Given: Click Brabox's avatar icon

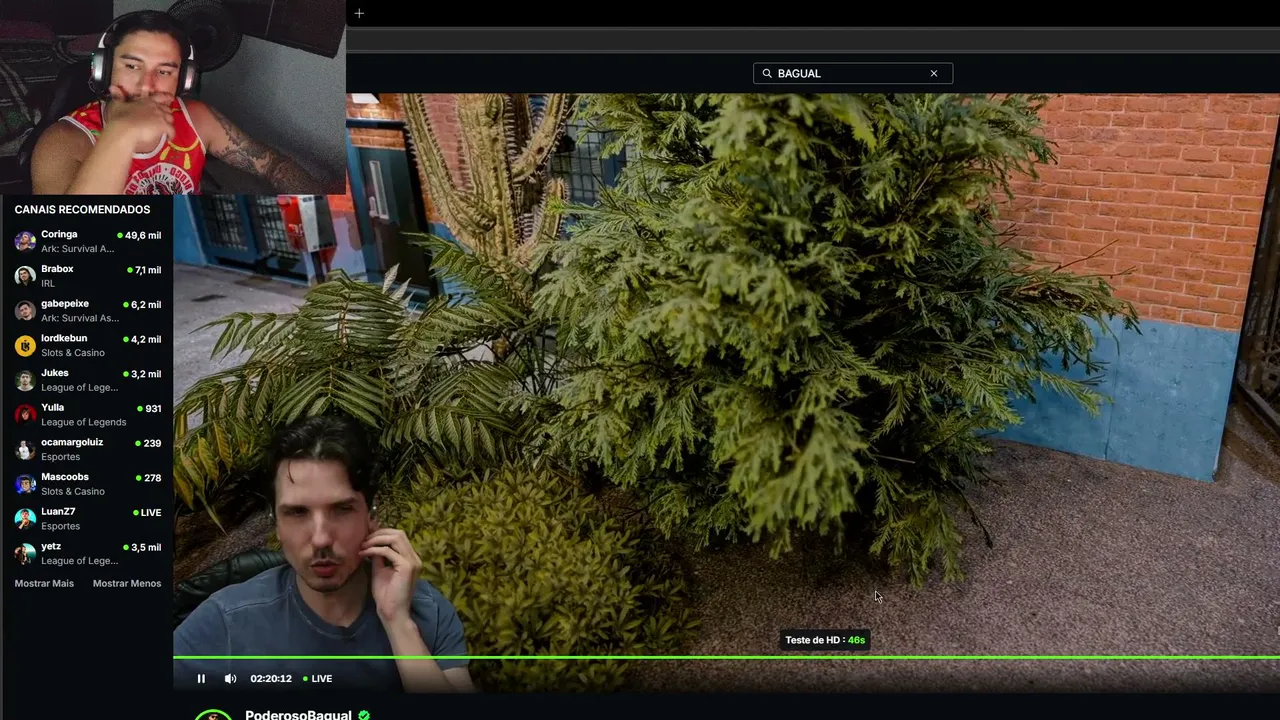Looking at the screenshot, I should (x=25, y=276).
